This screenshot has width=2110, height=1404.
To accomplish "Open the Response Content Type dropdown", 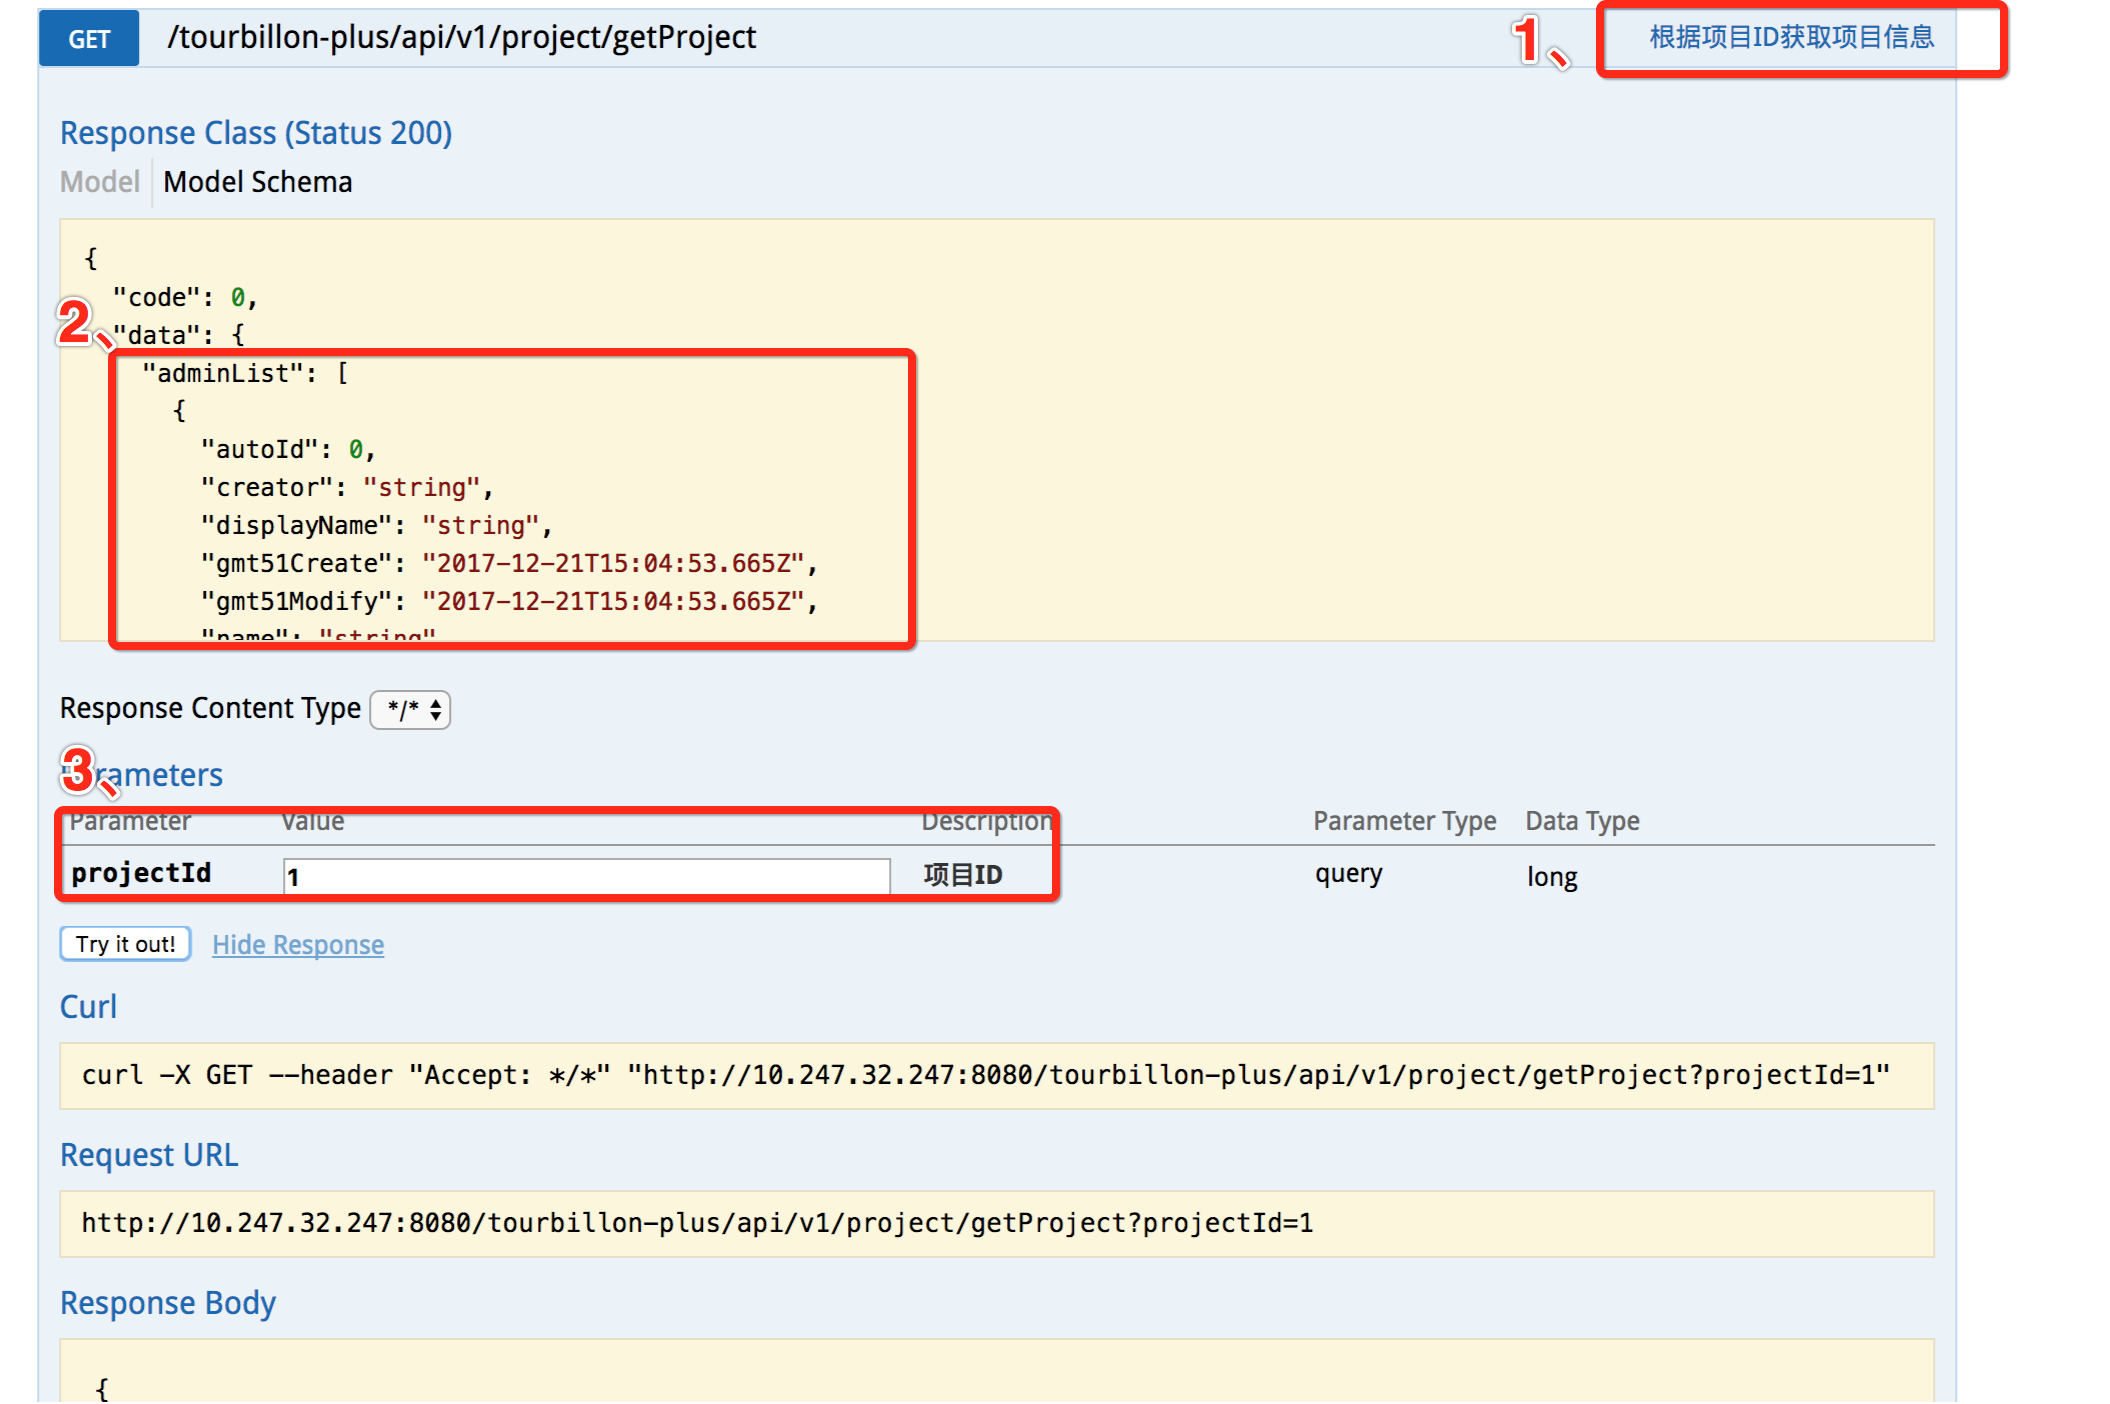I will [x=411, y=710].
